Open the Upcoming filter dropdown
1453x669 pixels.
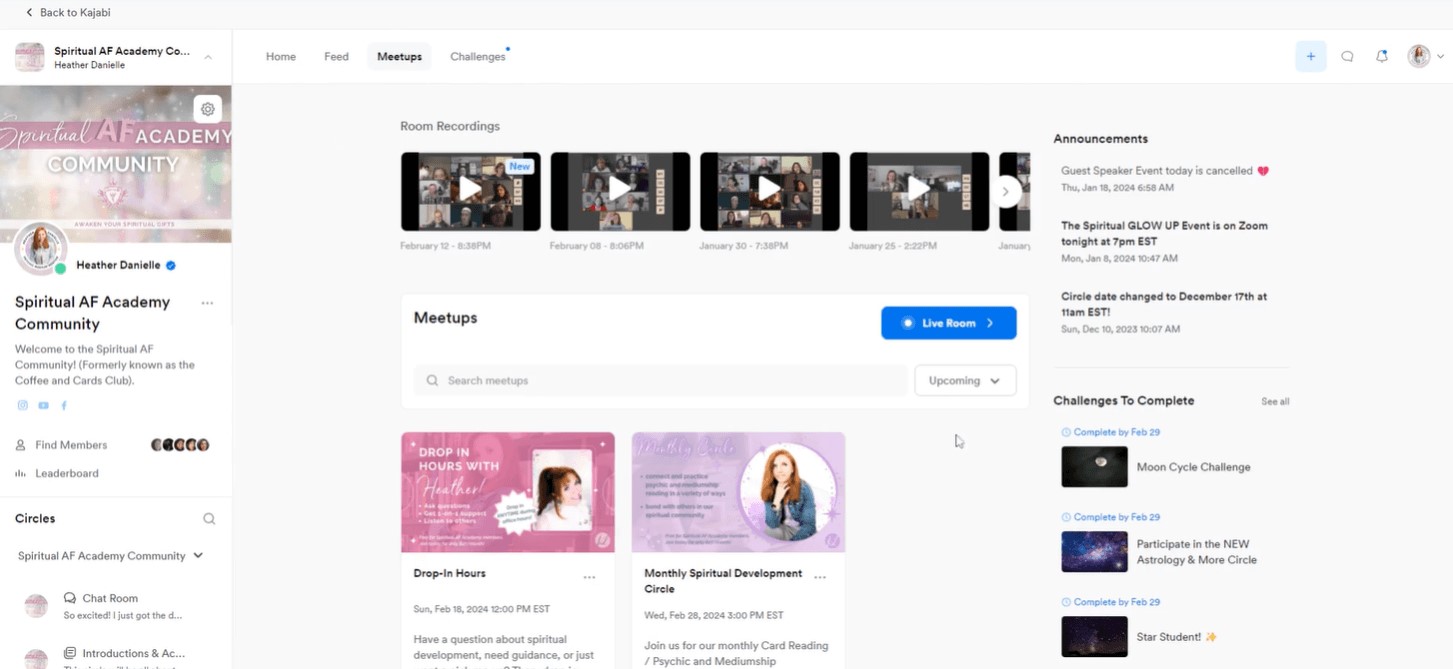tap(965, 381)
